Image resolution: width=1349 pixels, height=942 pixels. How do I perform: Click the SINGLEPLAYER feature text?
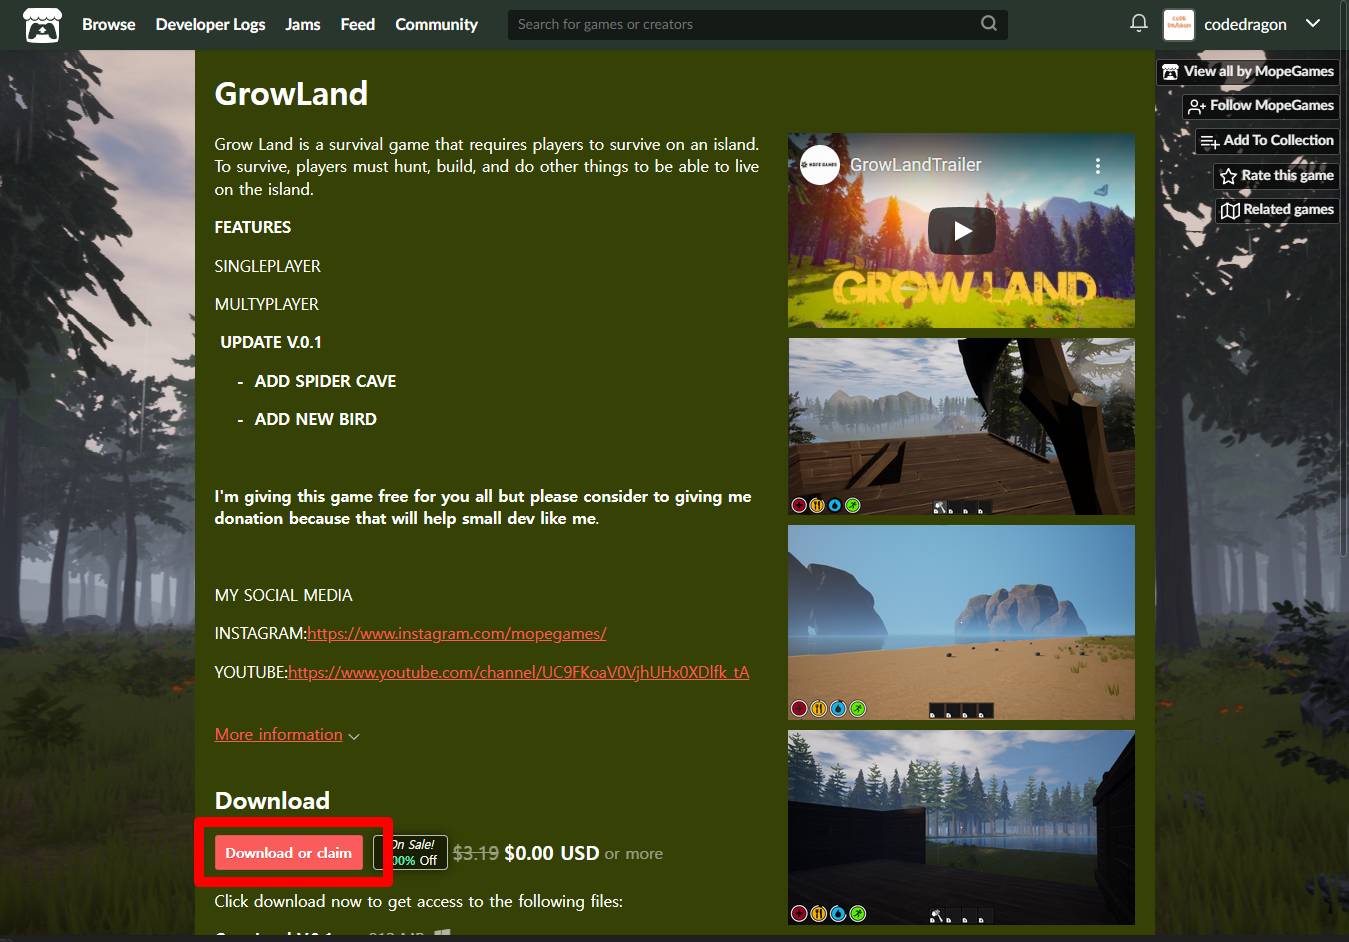click(x=267, y=267)
